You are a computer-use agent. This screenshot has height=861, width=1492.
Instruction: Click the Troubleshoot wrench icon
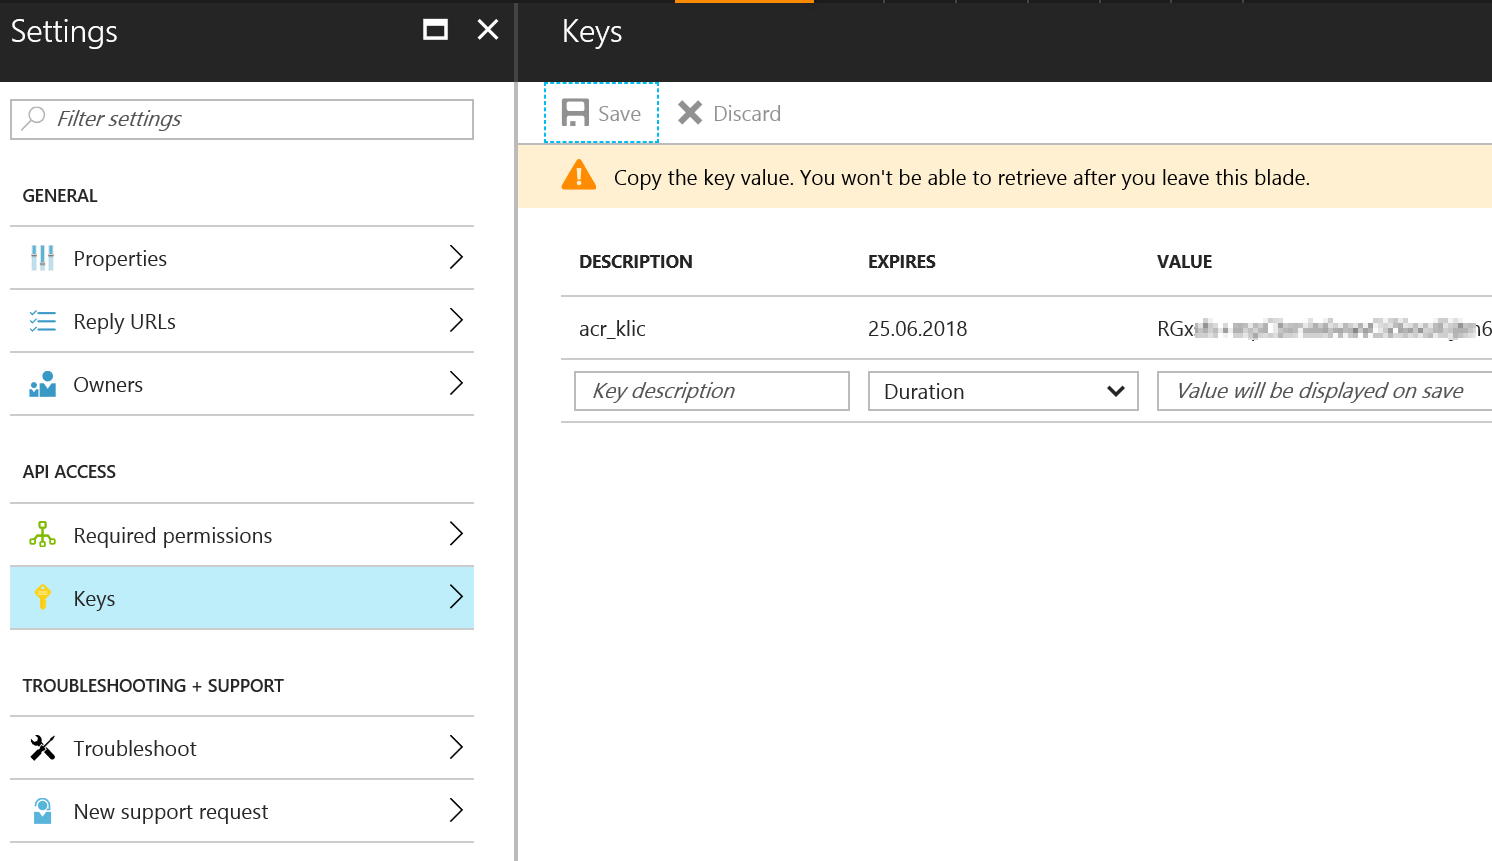click(x=42, y=748)
